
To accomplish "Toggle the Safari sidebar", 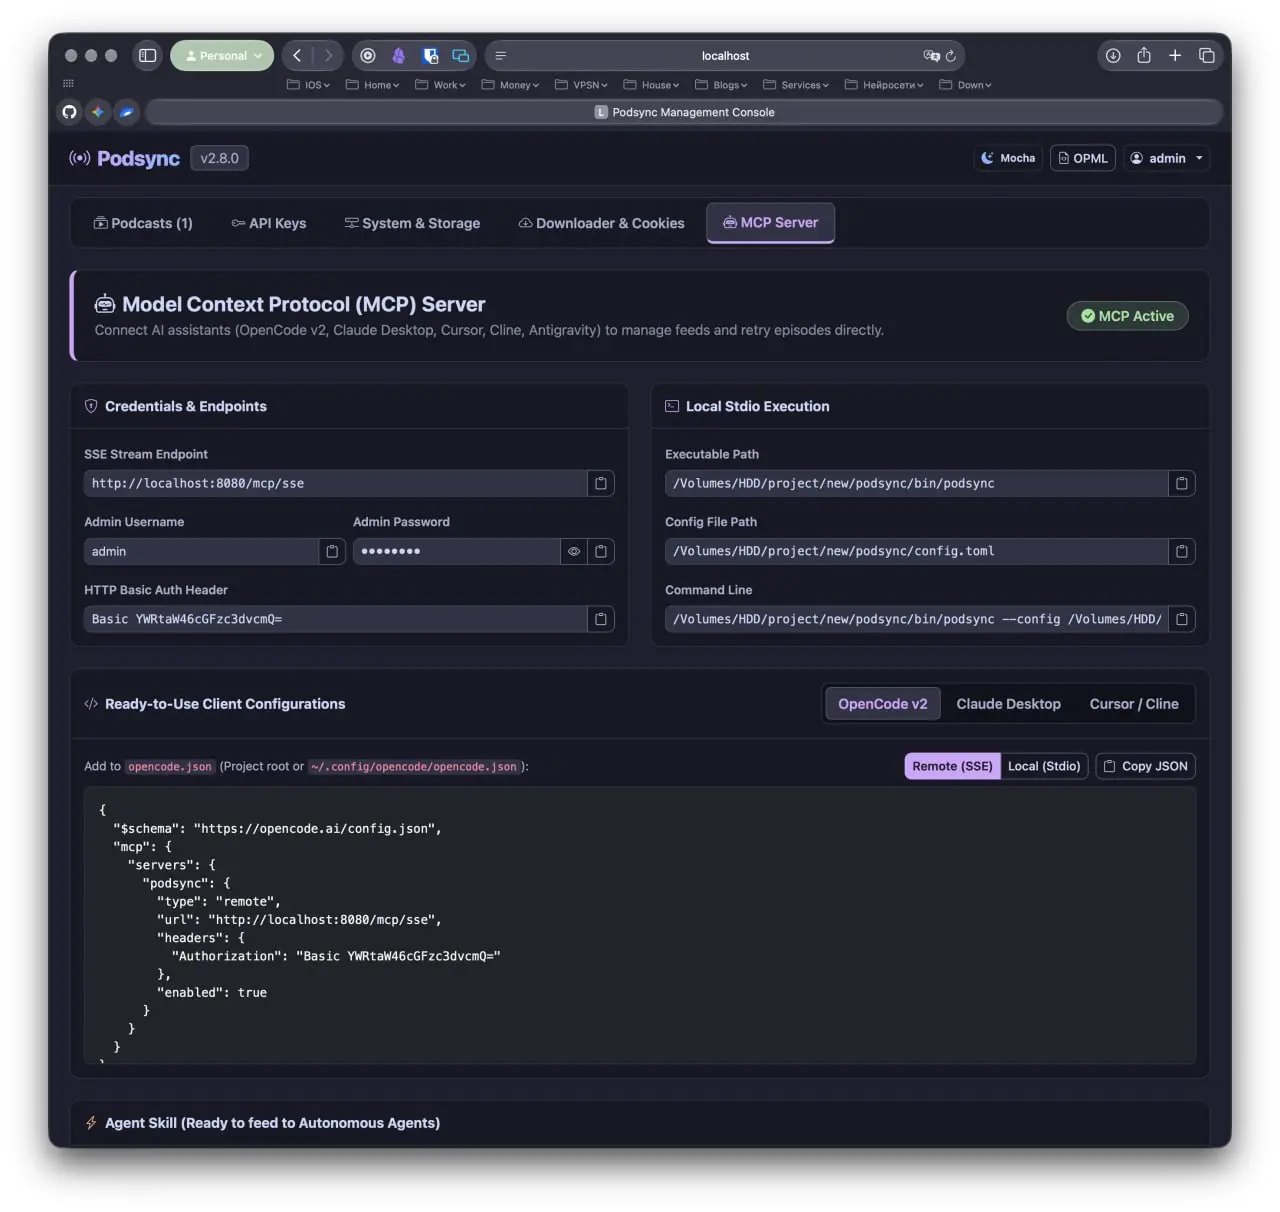I will 148,56.
